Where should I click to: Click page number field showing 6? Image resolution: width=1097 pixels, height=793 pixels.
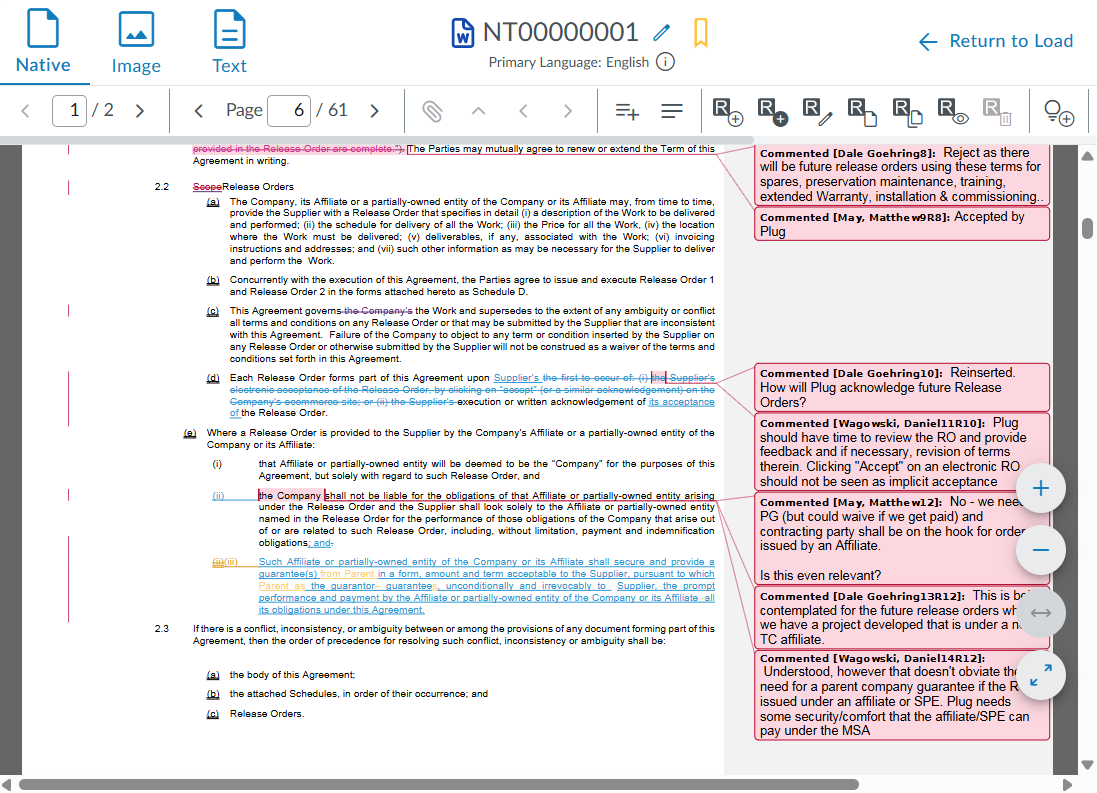(x=289, y=111)
